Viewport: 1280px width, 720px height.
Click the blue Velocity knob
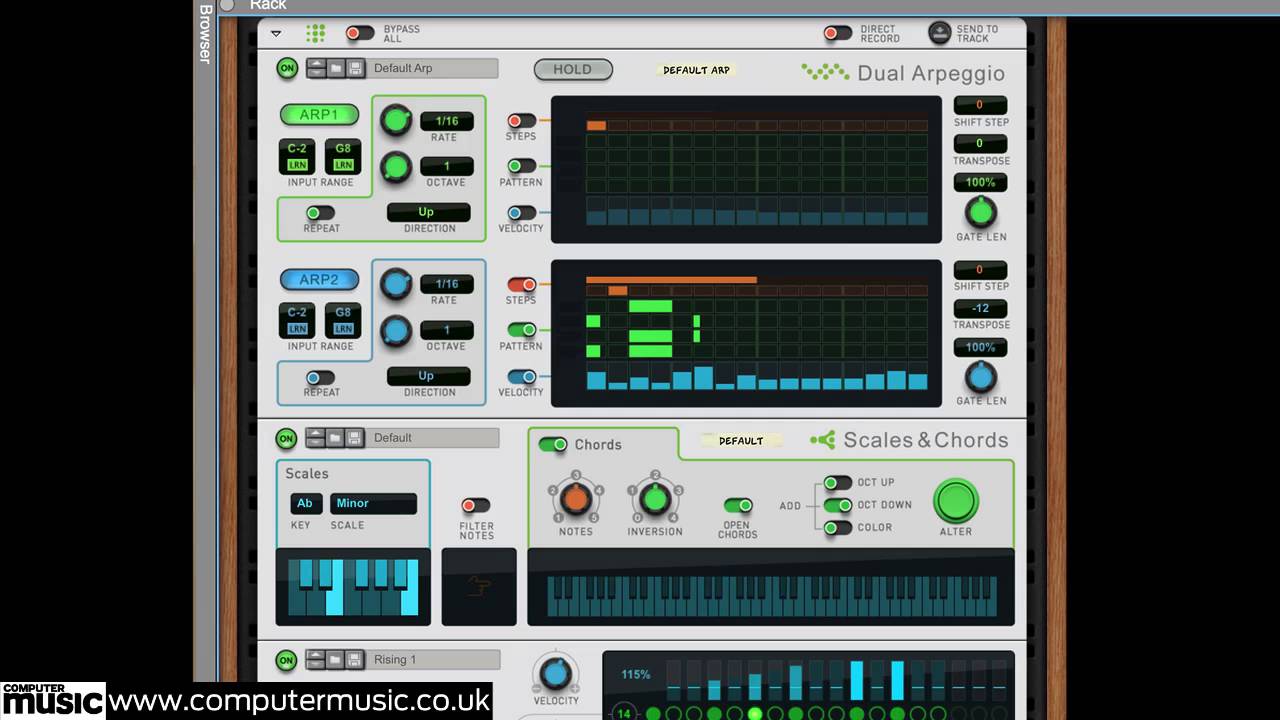click(x=555, y=673)
